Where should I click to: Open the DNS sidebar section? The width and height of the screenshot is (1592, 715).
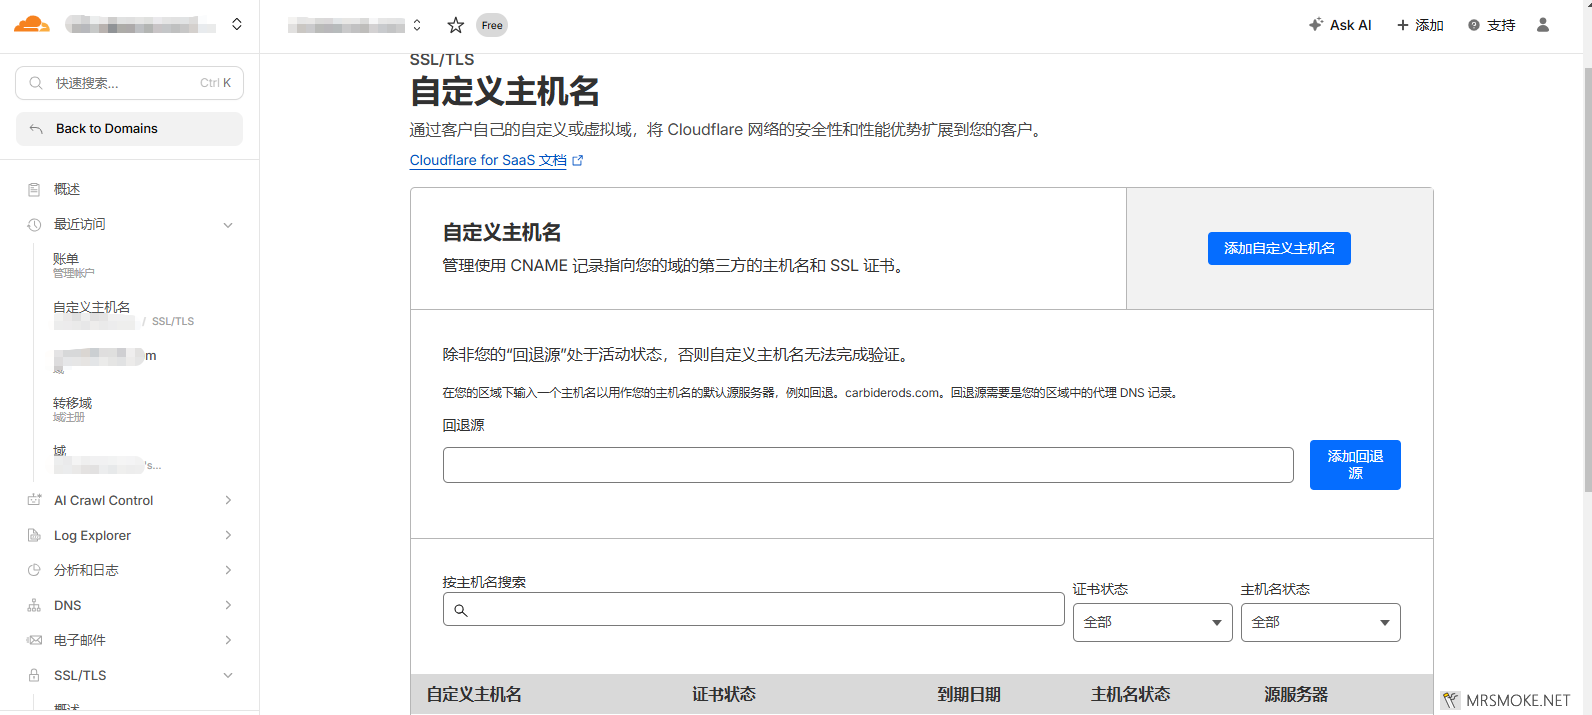[68, 605]
